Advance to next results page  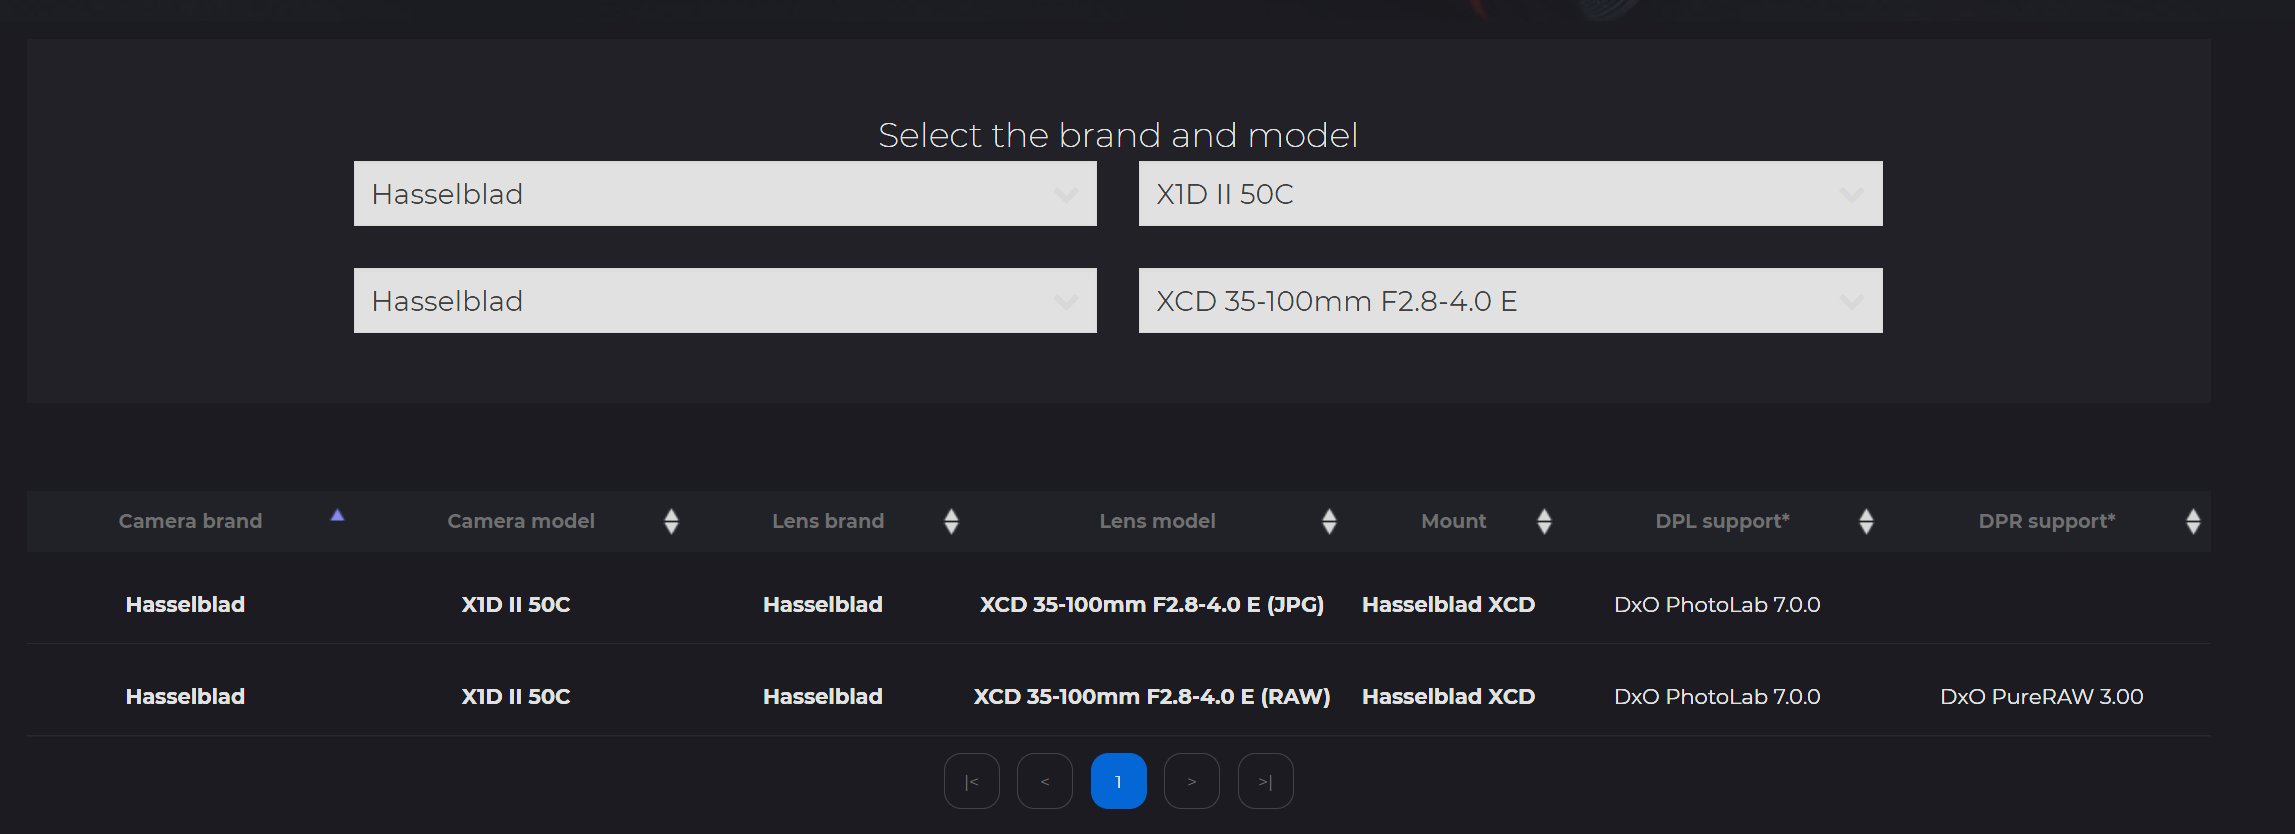coord(1192,781)
